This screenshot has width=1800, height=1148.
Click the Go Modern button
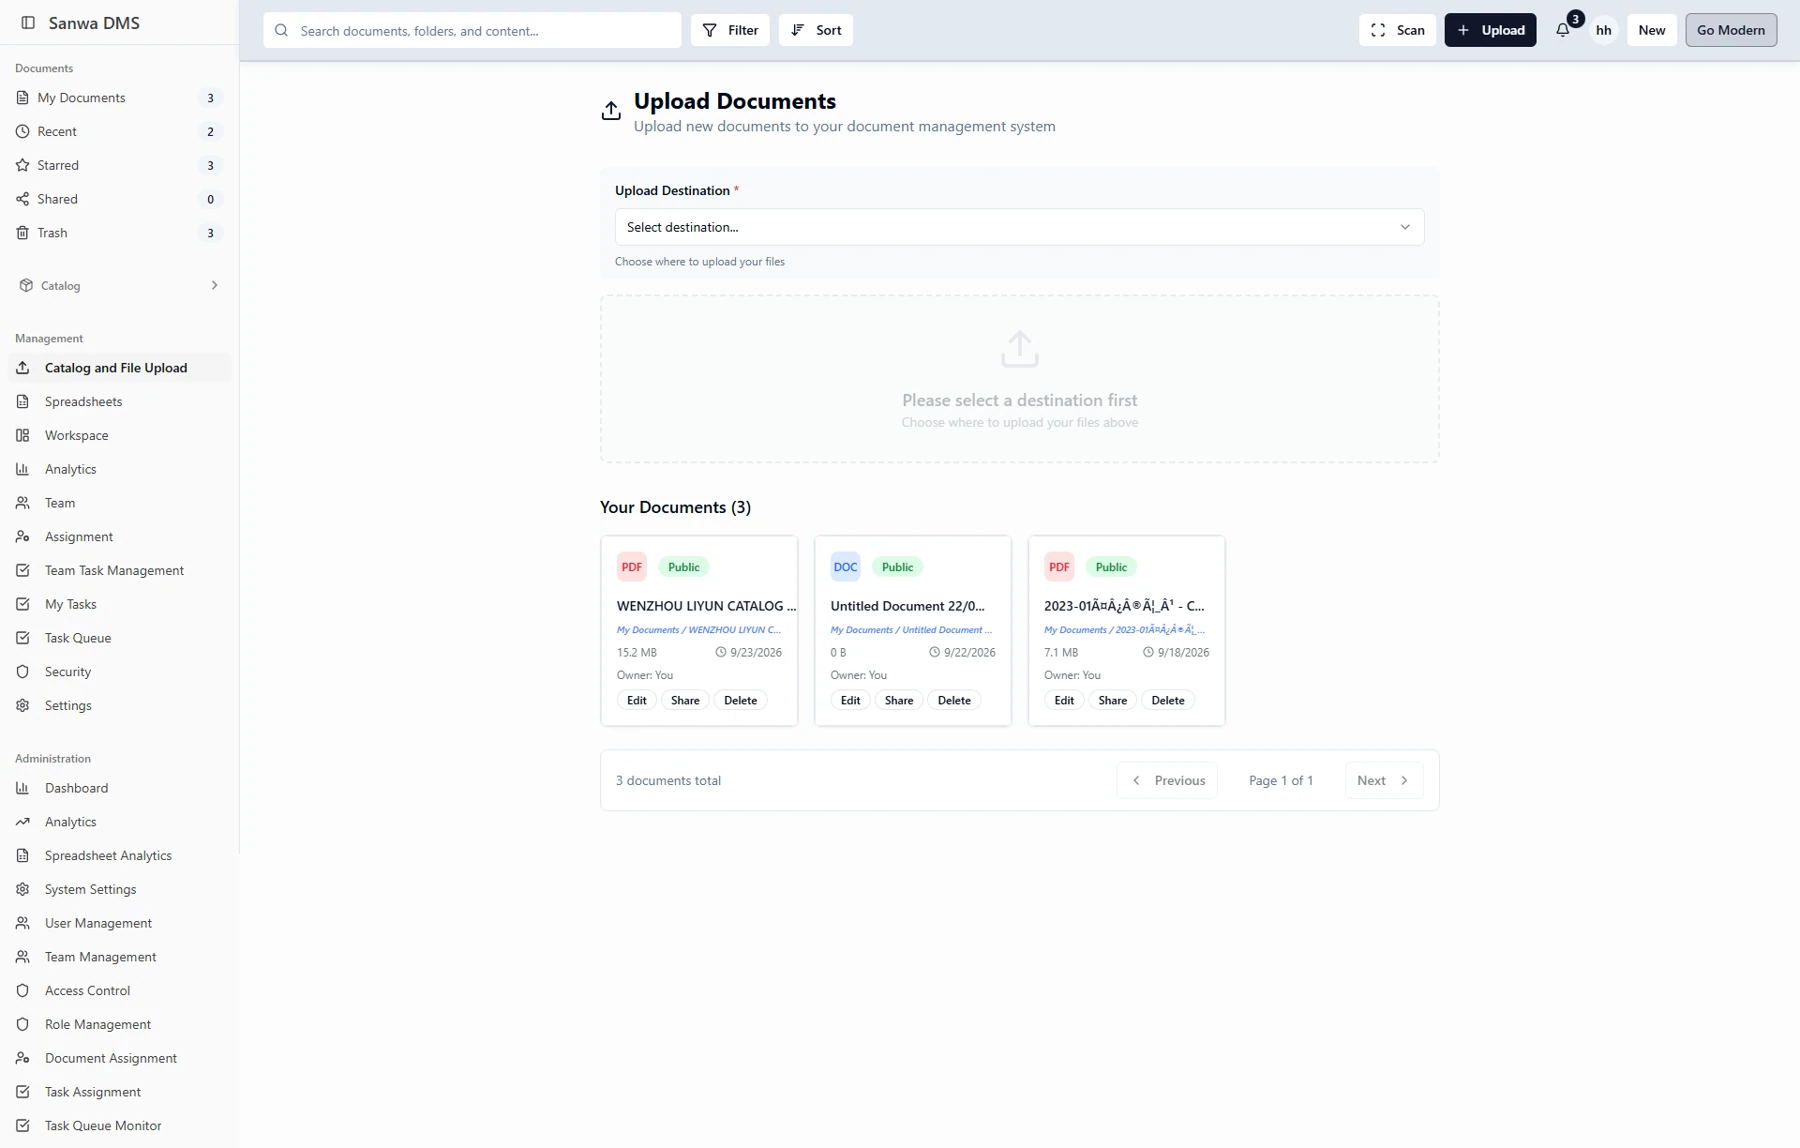coord(1731,30)
